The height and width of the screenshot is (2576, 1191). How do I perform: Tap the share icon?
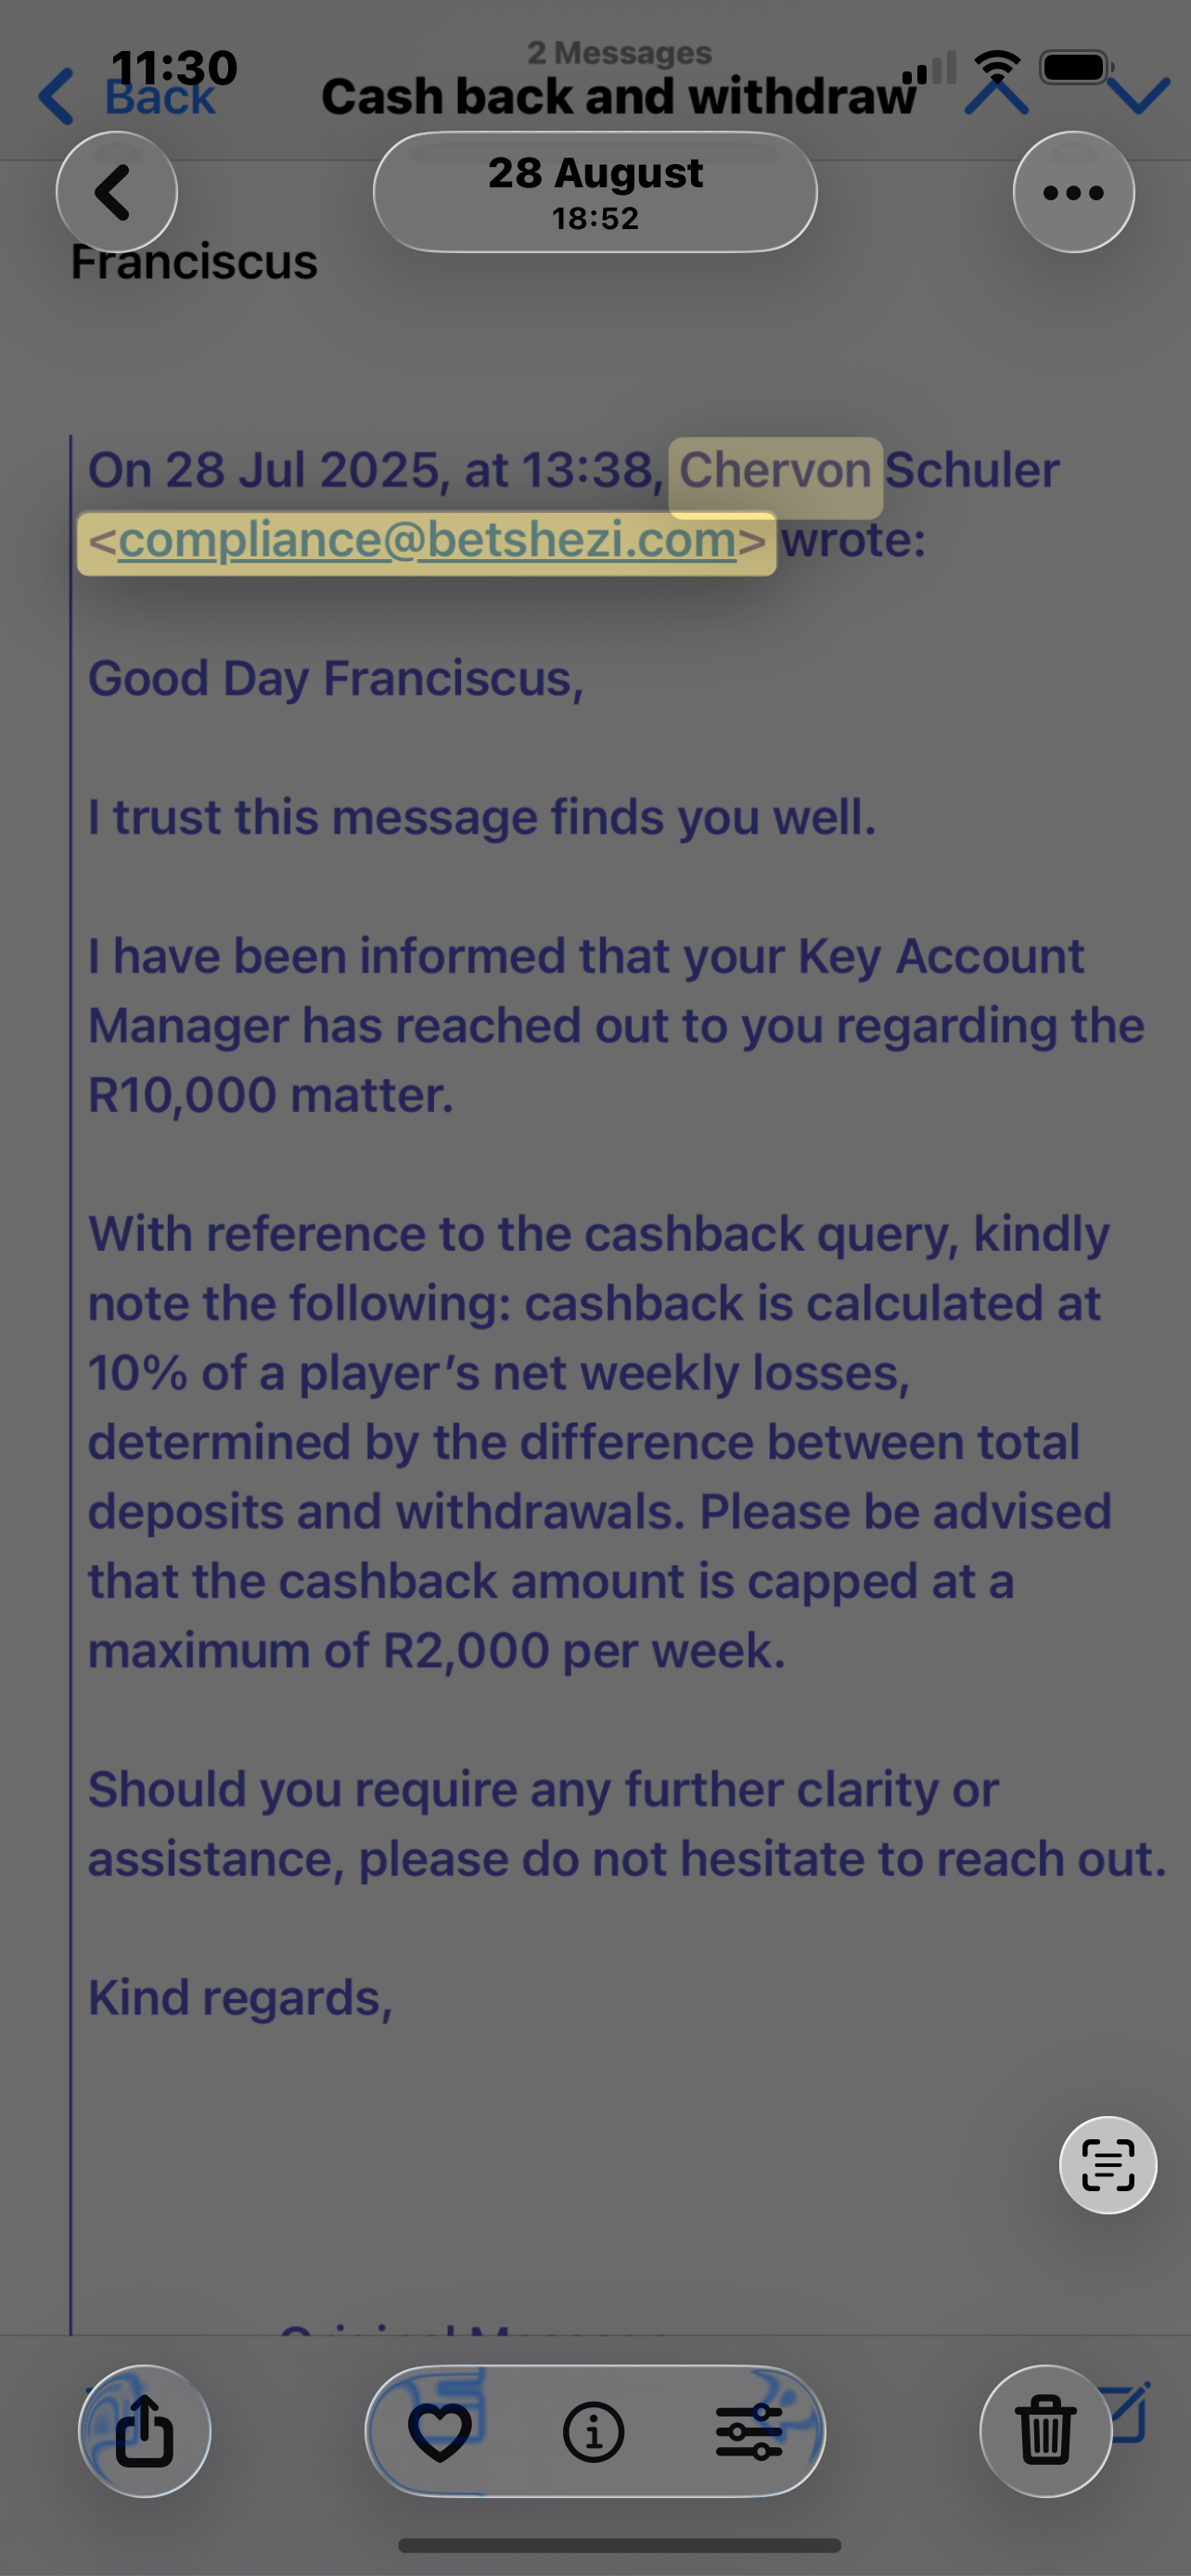[145, 2430]
